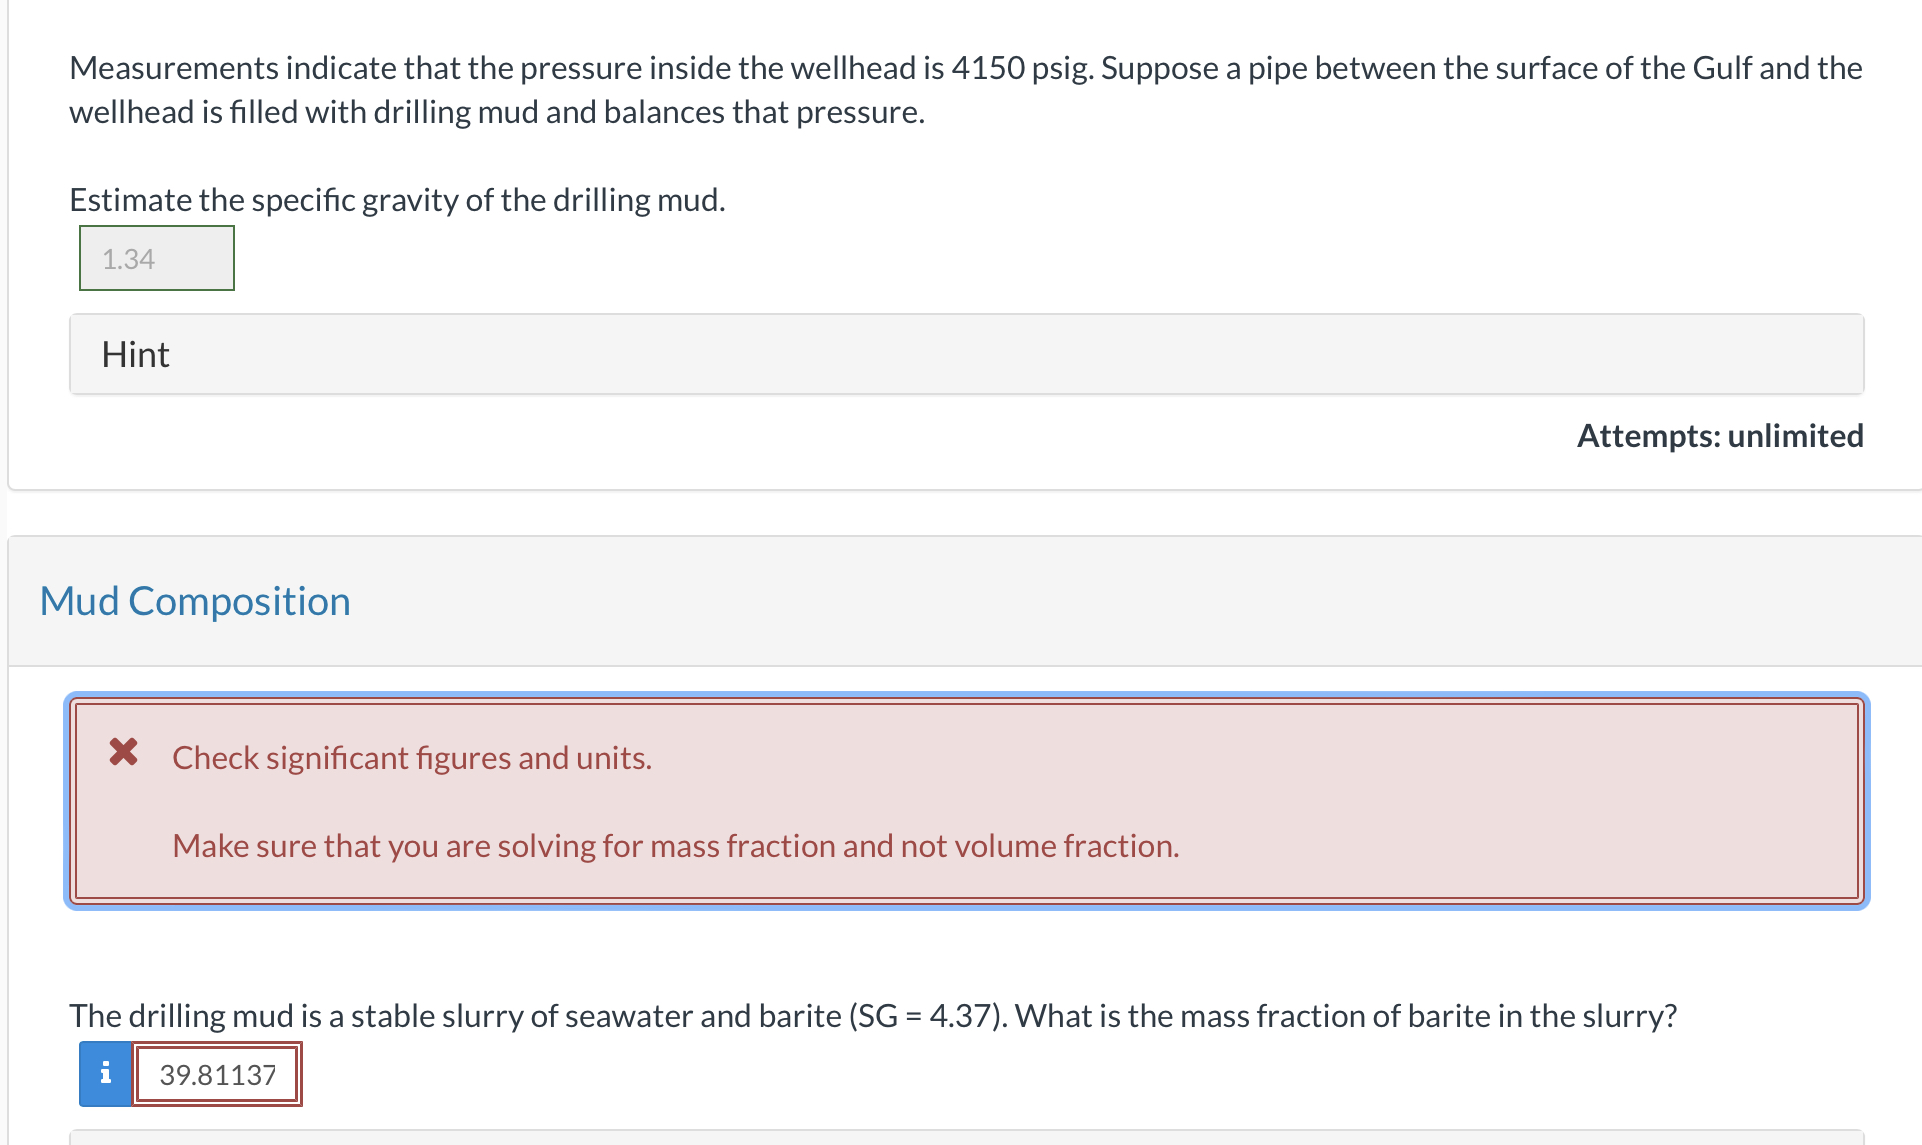Image resolution: width=1922 pixels, height=1145 pixels.
Task: Click the partially visible panel at the bottom edge
Action: click(x=966, y=1138)
